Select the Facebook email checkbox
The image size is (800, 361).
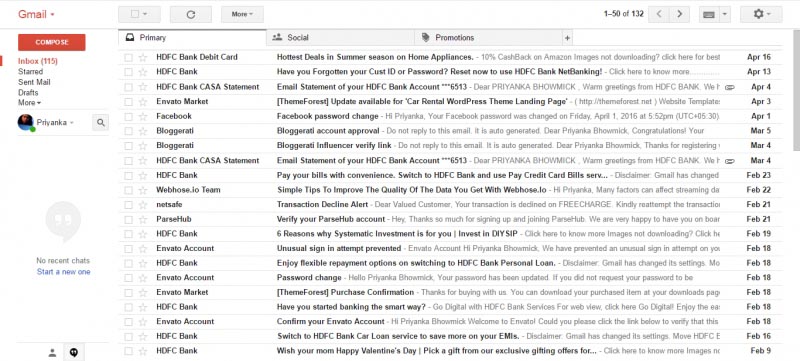128,116
